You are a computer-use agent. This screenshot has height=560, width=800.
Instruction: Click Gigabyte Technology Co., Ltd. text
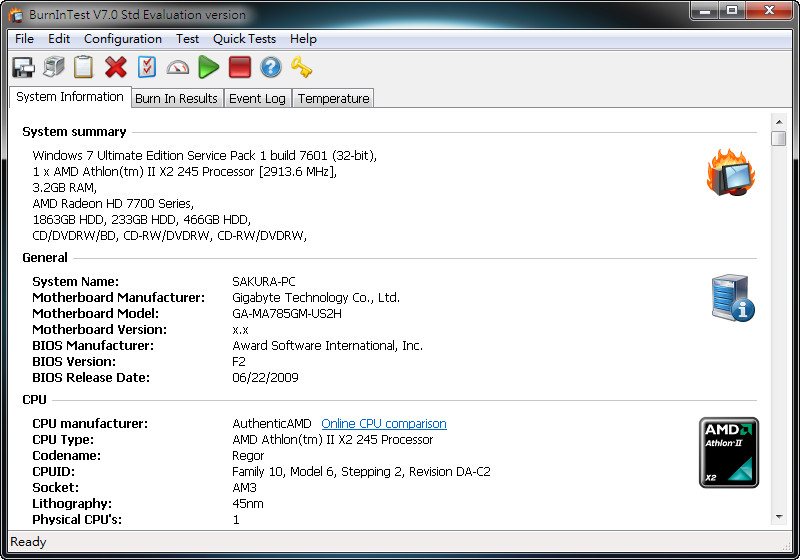[x=316, y=298]
